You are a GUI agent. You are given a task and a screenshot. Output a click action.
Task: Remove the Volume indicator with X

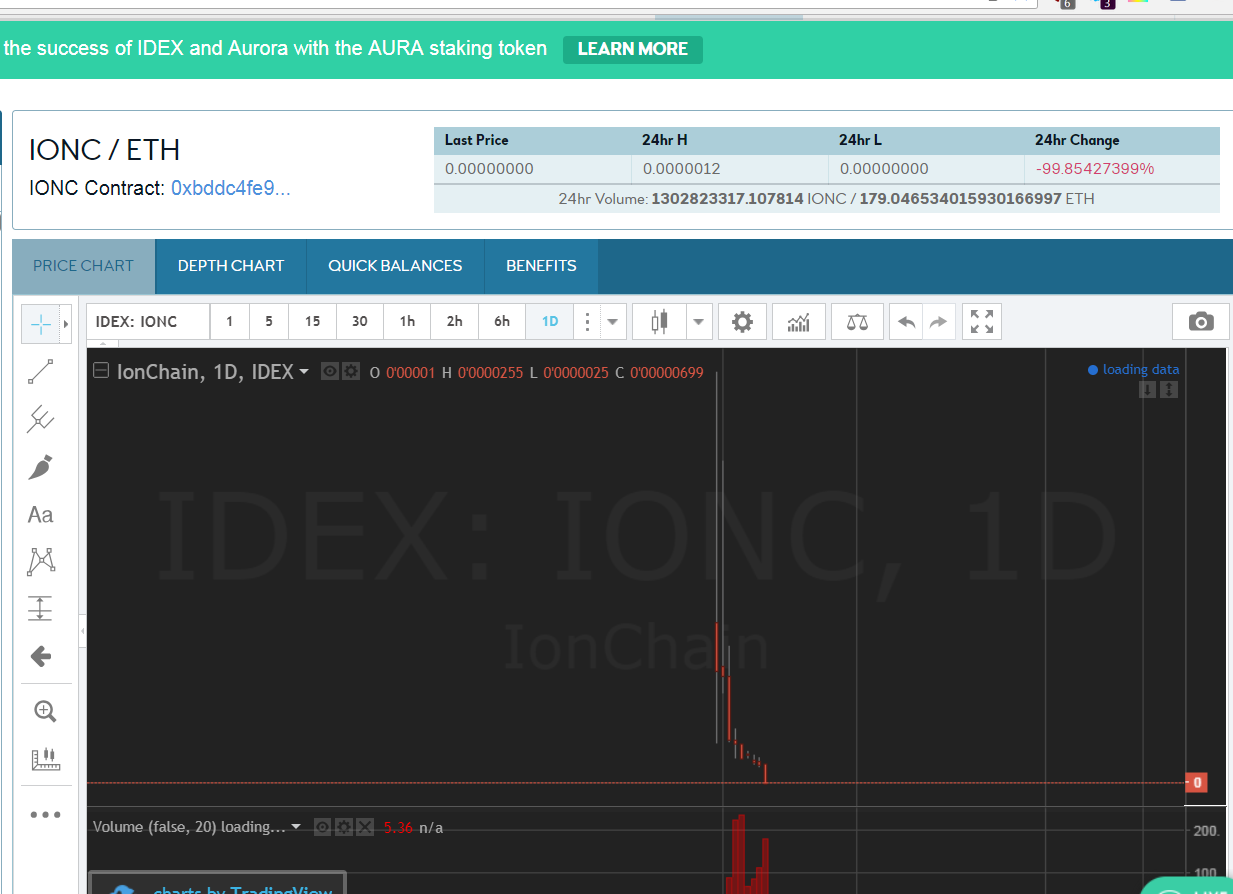click(x=365, y=827)
